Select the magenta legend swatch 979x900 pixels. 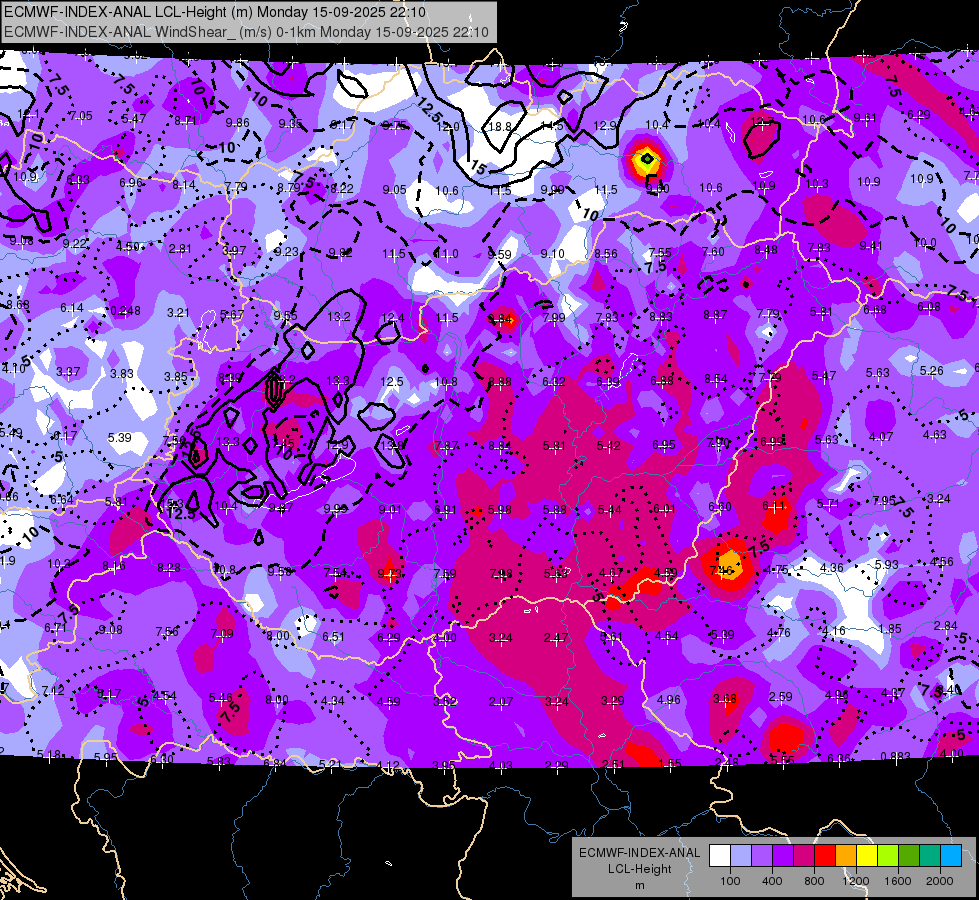pyautogui.click(x=804, y=856)
